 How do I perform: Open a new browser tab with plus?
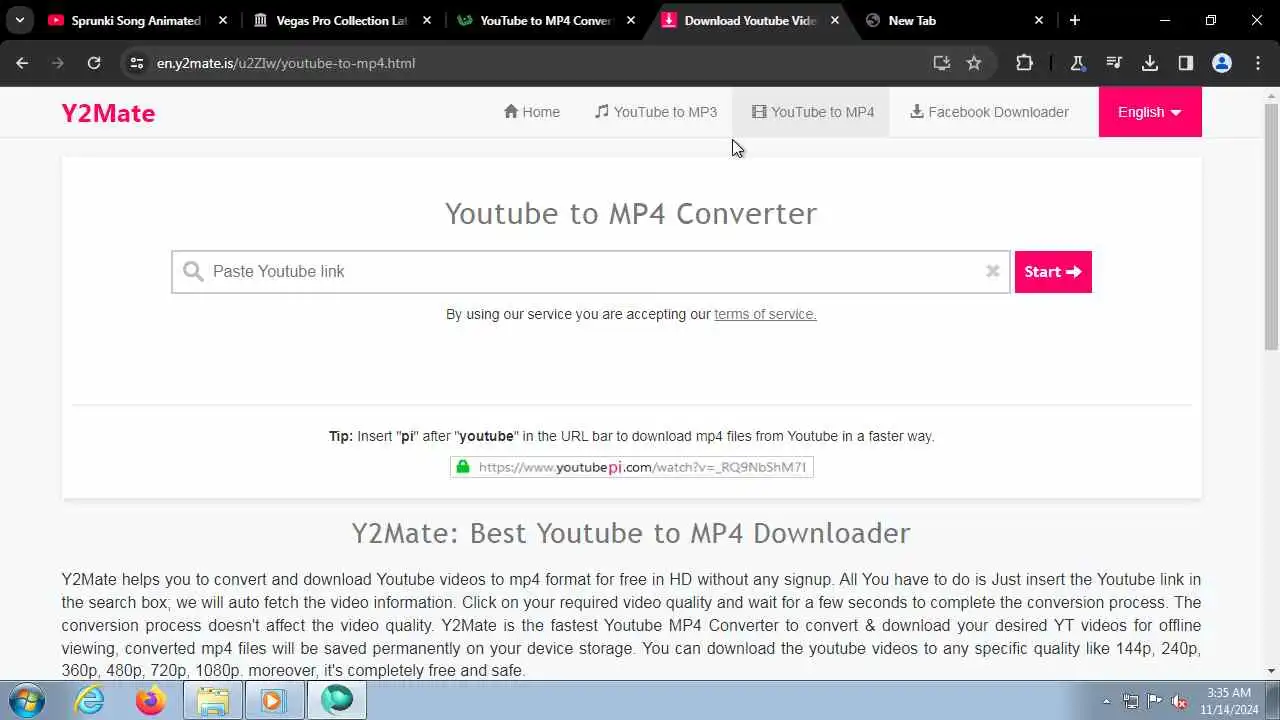click(1075, 20)
